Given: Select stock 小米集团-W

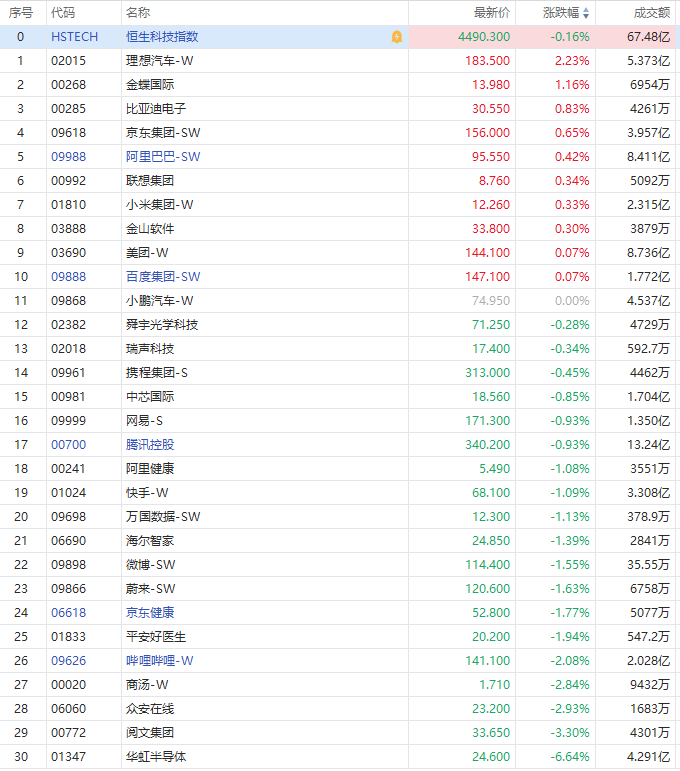Looking at the screenshot, I should [159, 205].
